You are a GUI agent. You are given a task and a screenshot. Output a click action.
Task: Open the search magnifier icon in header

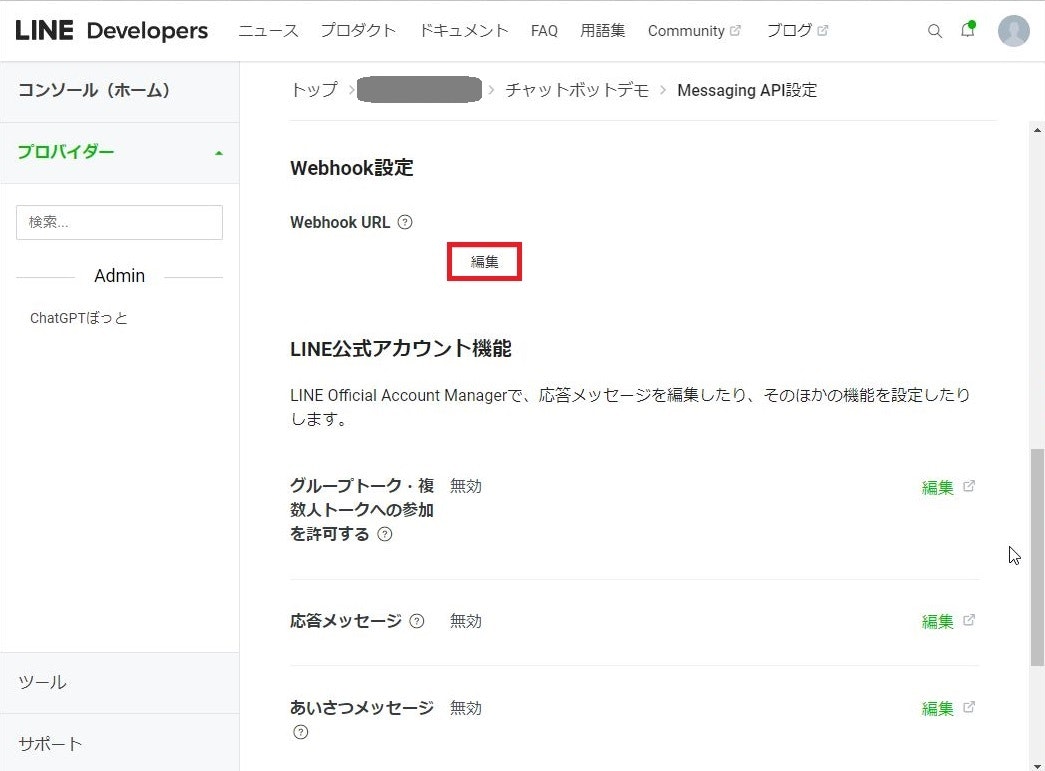pos(934,31)
